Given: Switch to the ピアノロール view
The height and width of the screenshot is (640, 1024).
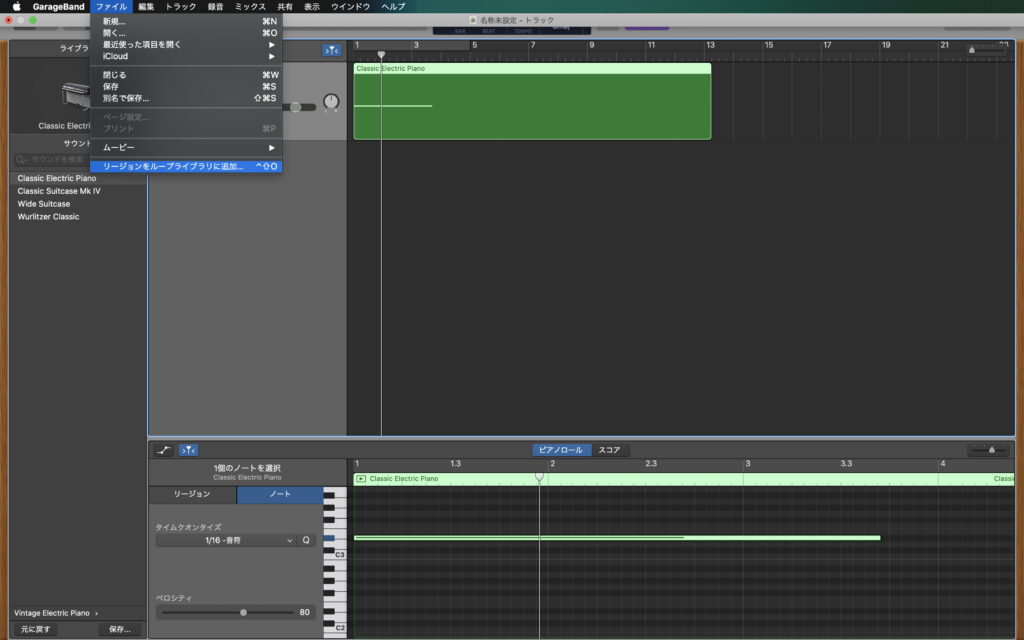Looking at the screenshot, I should pos(561,450).
